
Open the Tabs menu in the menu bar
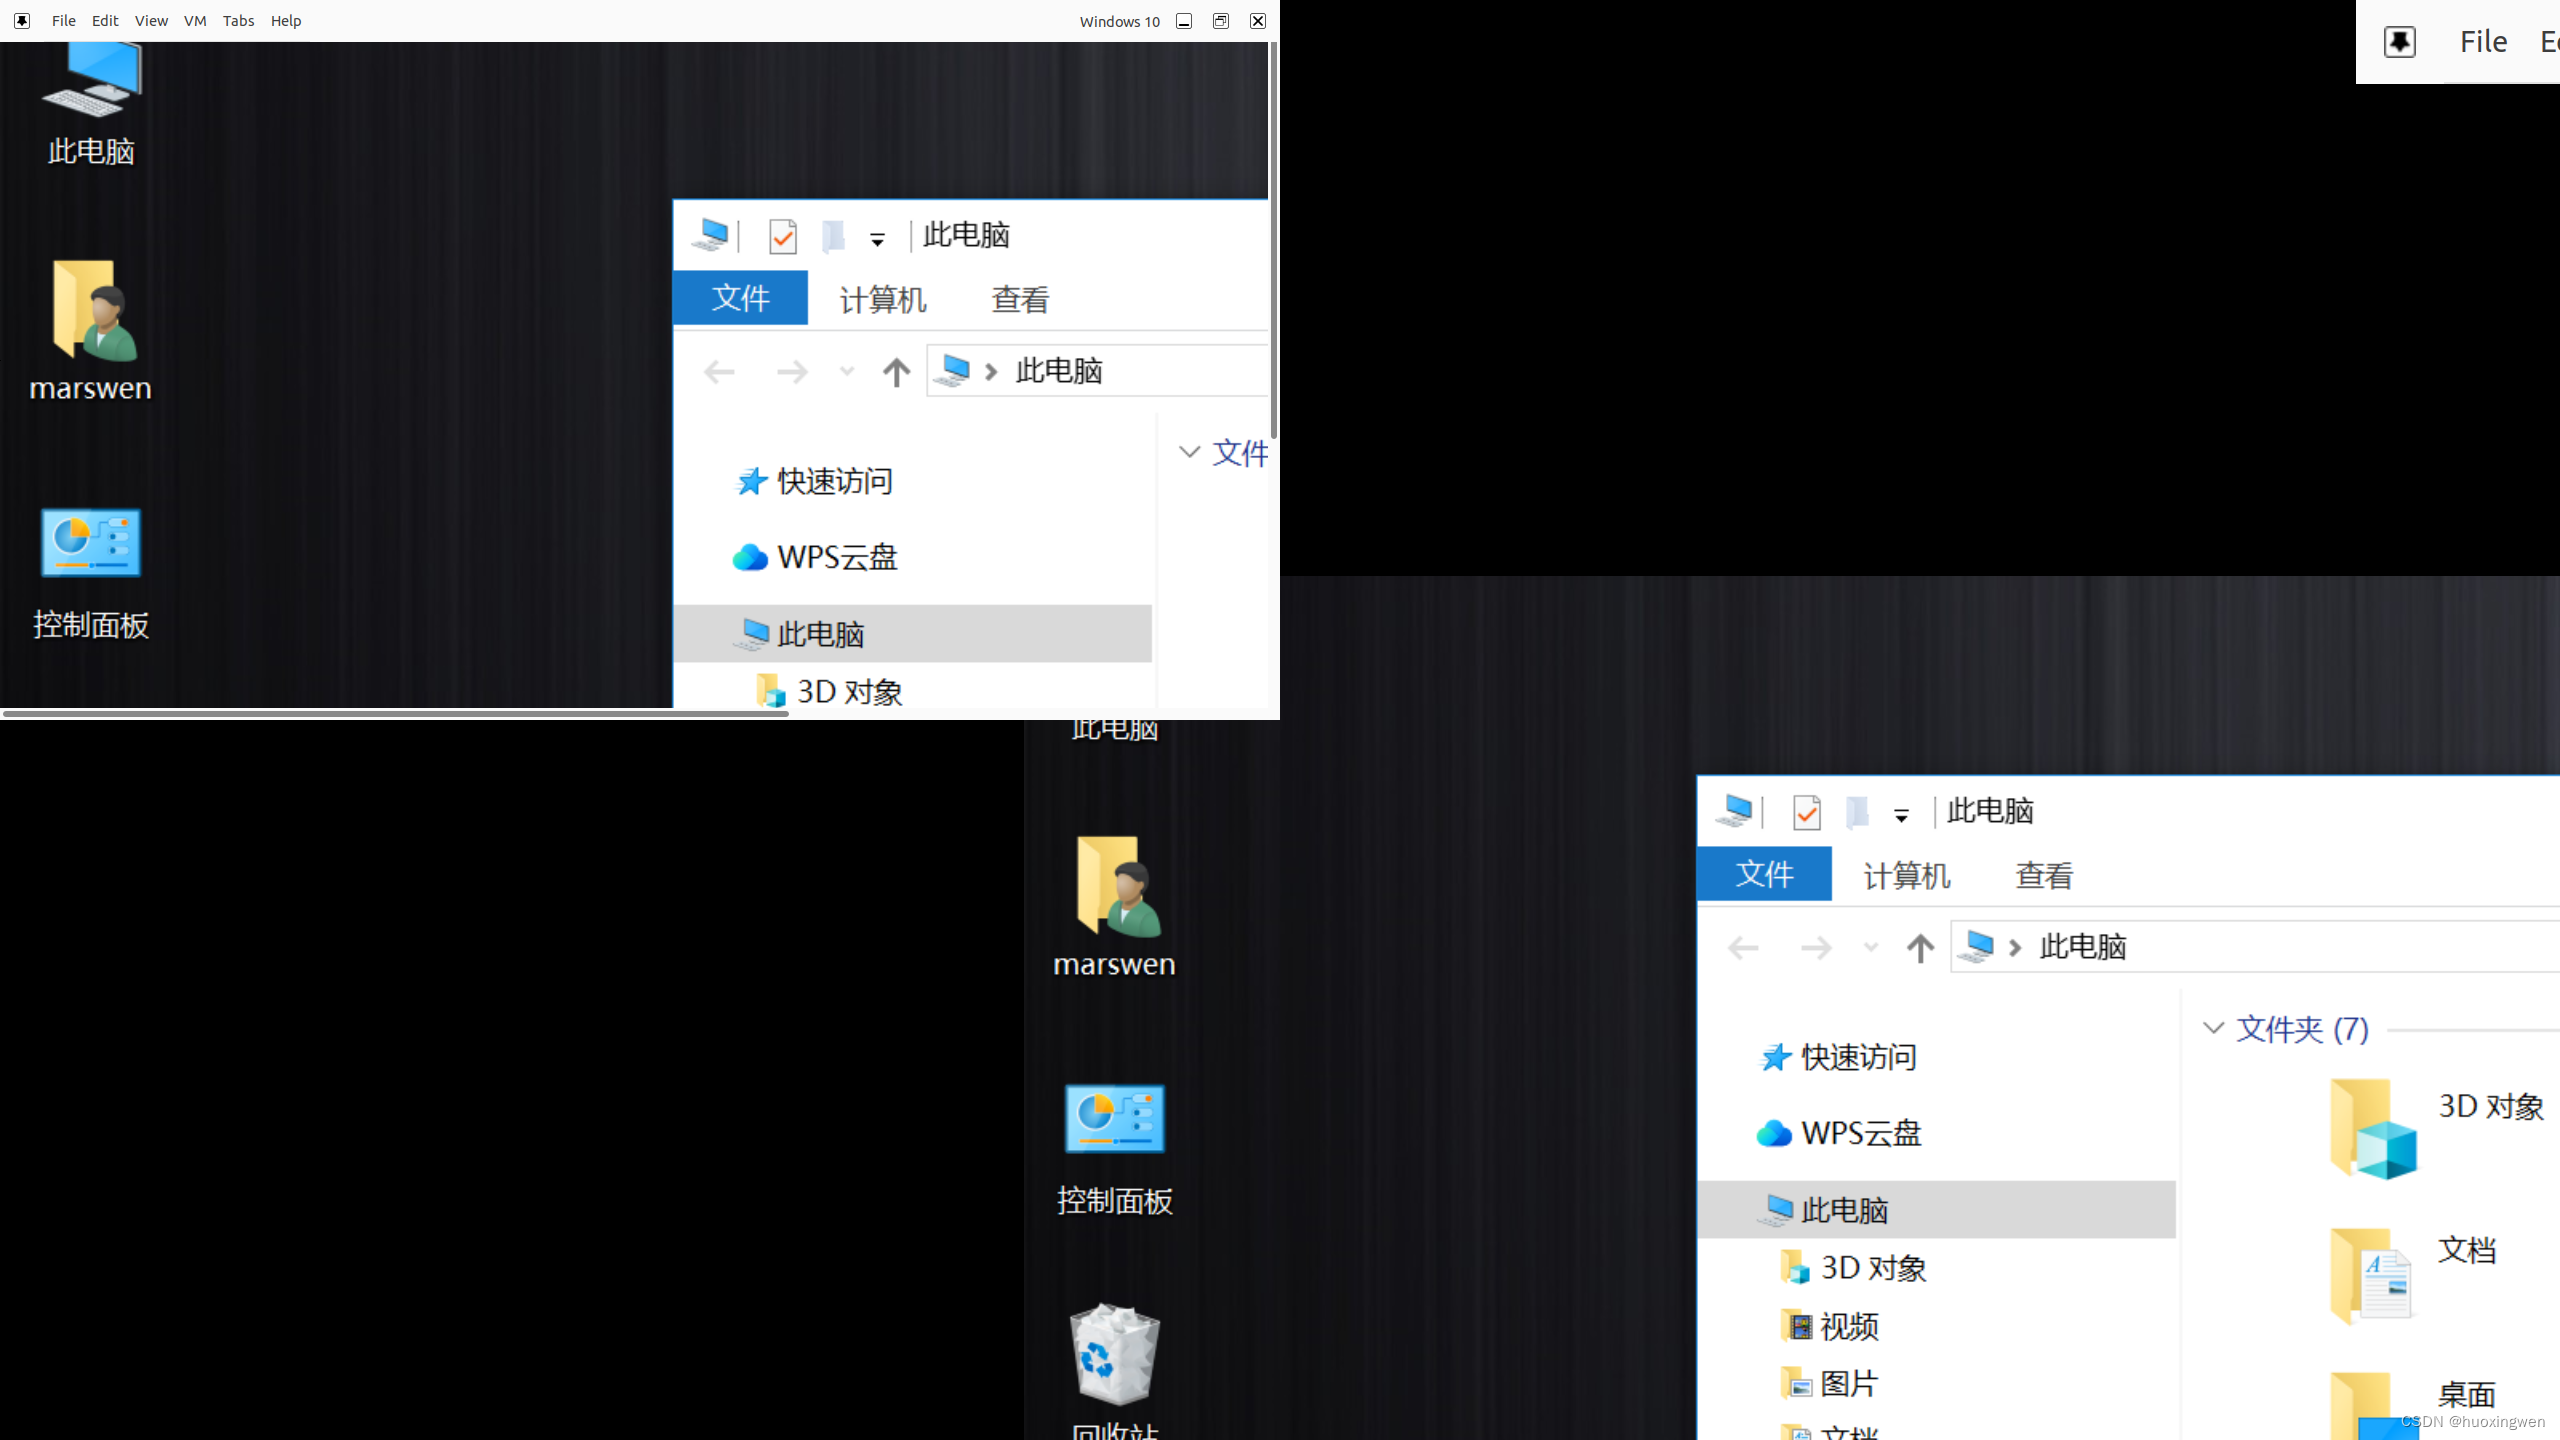[x=238, y=21]
